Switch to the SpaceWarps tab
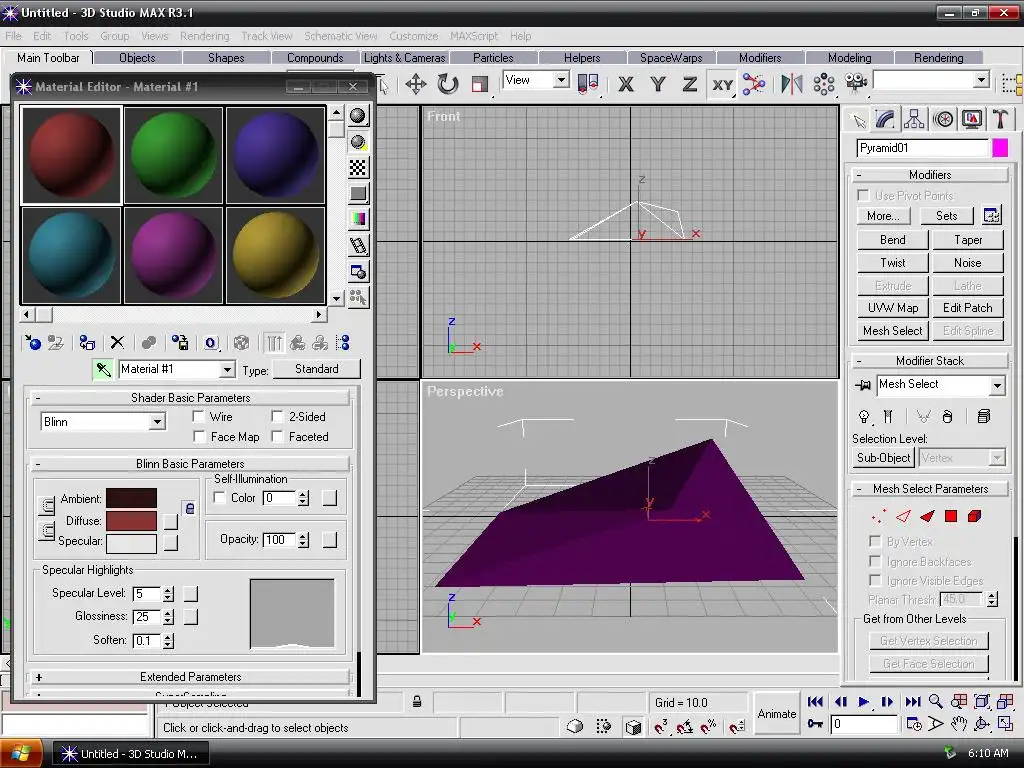The image size is (1024, 768). pos(671,57)
